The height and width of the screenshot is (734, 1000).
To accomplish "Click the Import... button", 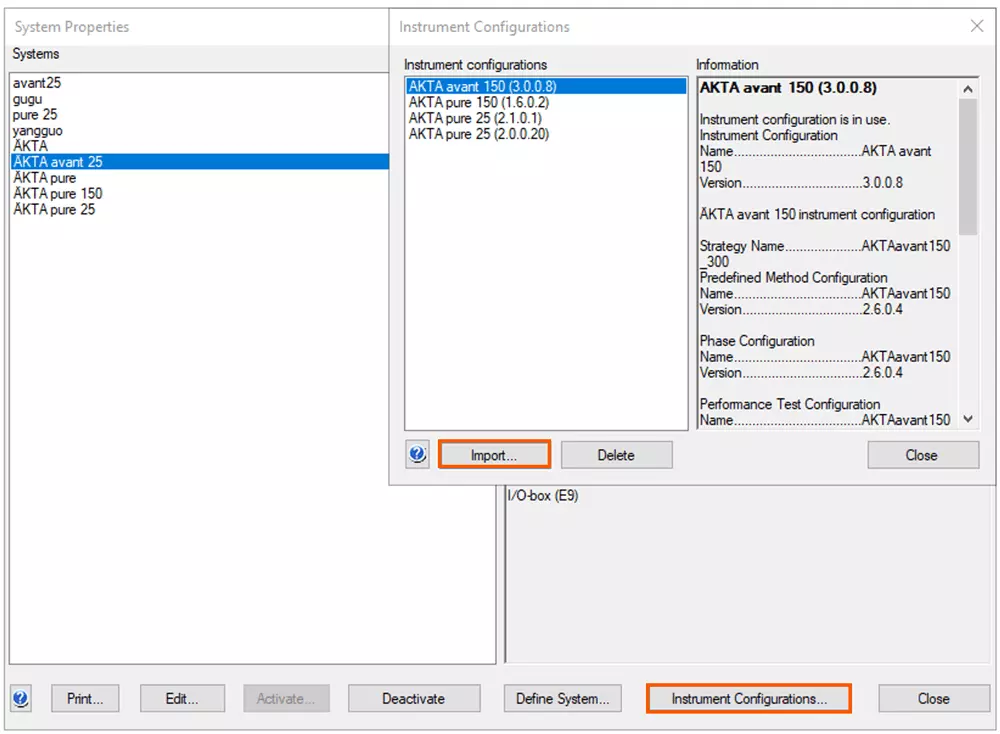I will (x=494, y=455).
